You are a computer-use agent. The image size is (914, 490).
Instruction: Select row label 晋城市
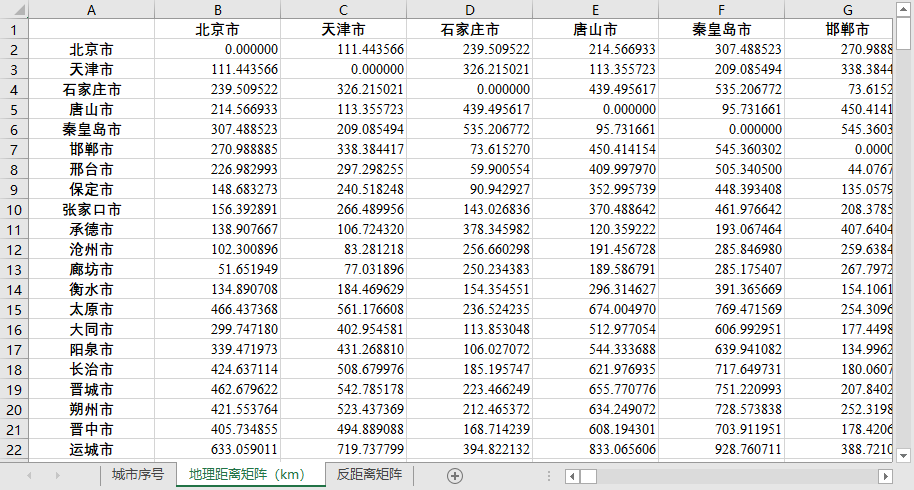tap(92, 390)
